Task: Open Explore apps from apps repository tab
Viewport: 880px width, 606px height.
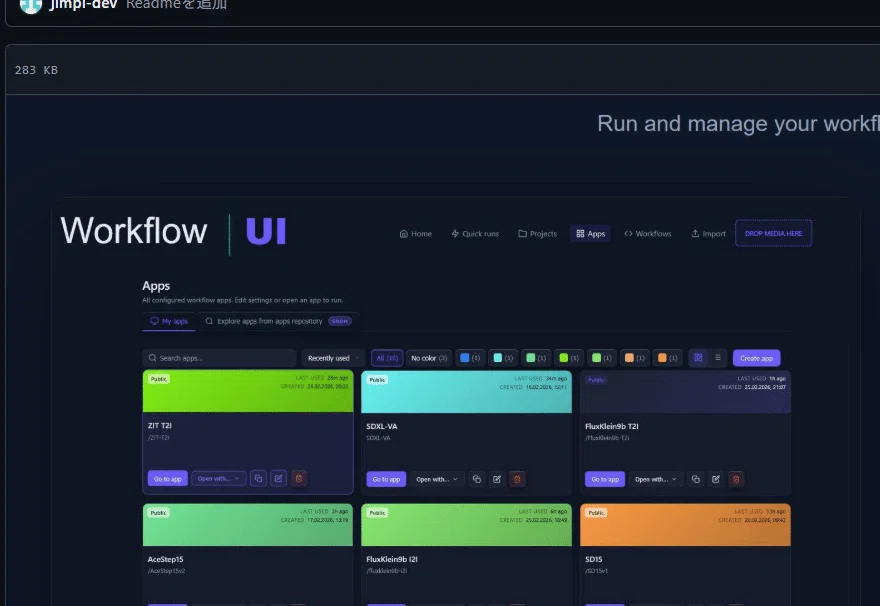Action: pos(278,322)
